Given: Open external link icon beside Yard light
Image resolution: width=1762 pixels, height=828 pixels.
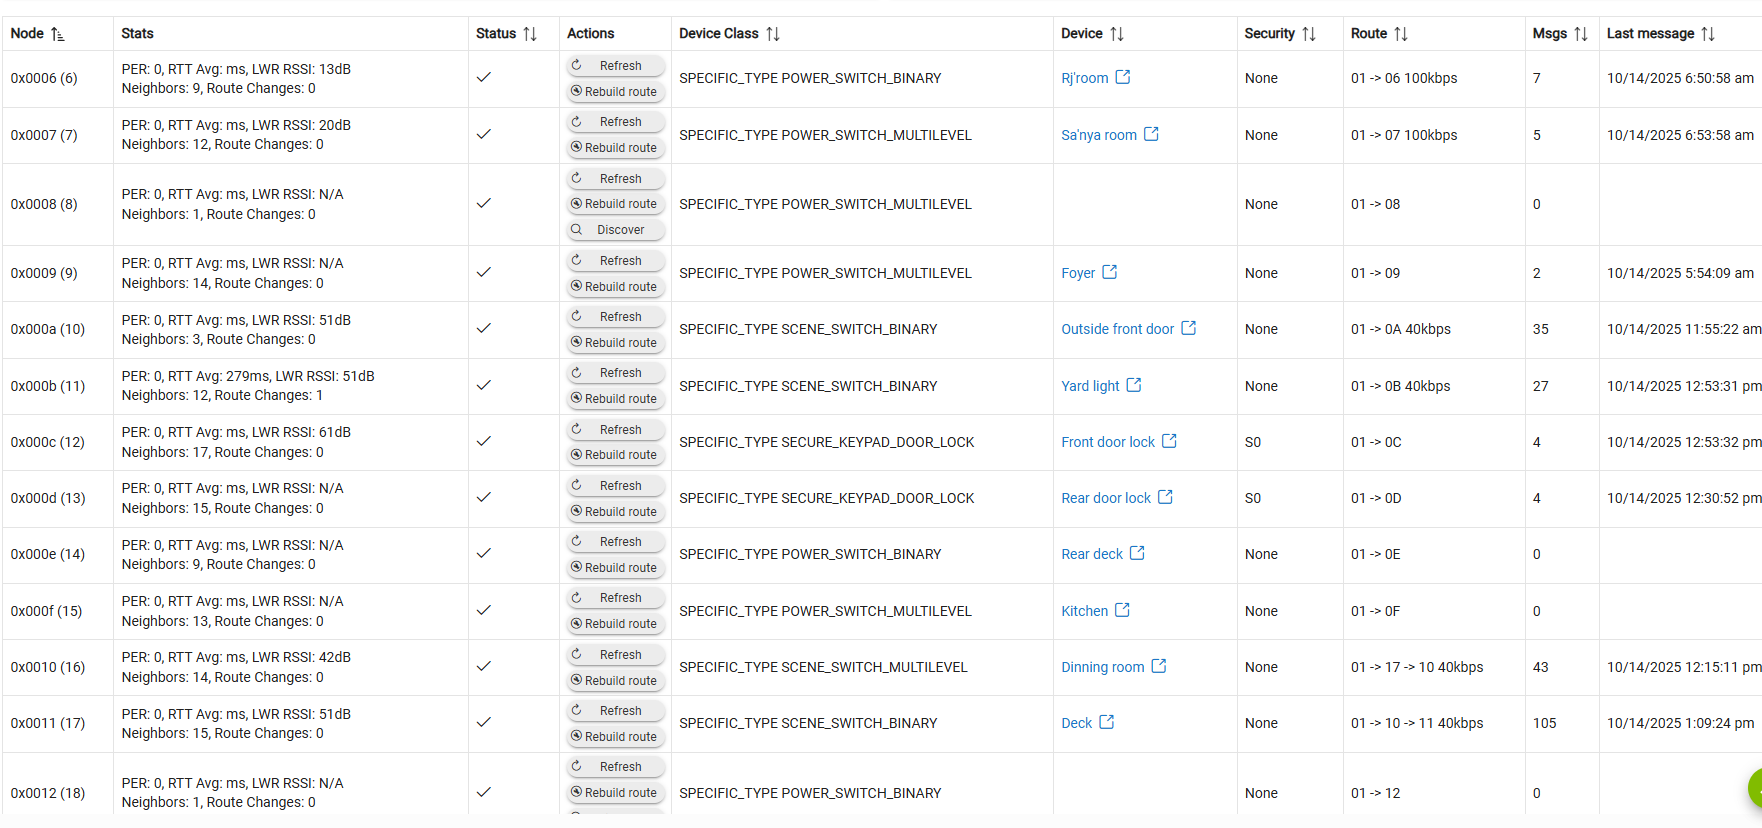Looking at the screenshot, I should (x=1134, y=385).
